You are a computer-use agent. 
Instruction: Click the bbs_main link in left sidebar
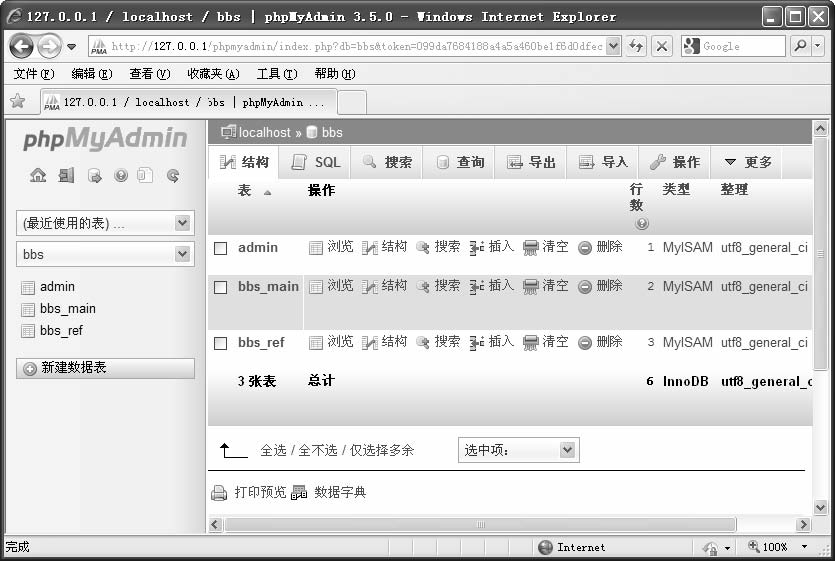point(68,309)
